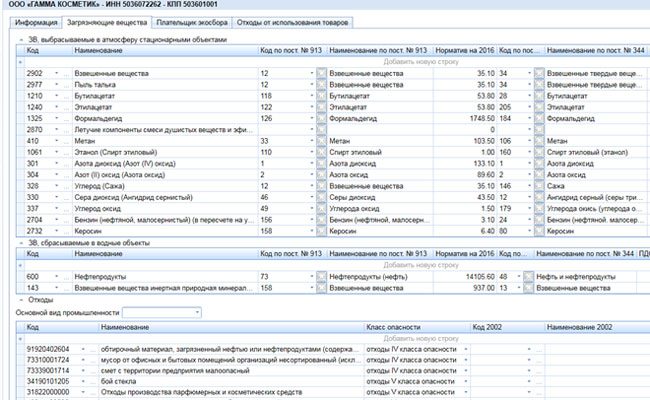This screenshot has height=400, width=650.
Task: Click the no. 344 code clear icon in Формальдегид row 1325
Action: tap(539, 119)
